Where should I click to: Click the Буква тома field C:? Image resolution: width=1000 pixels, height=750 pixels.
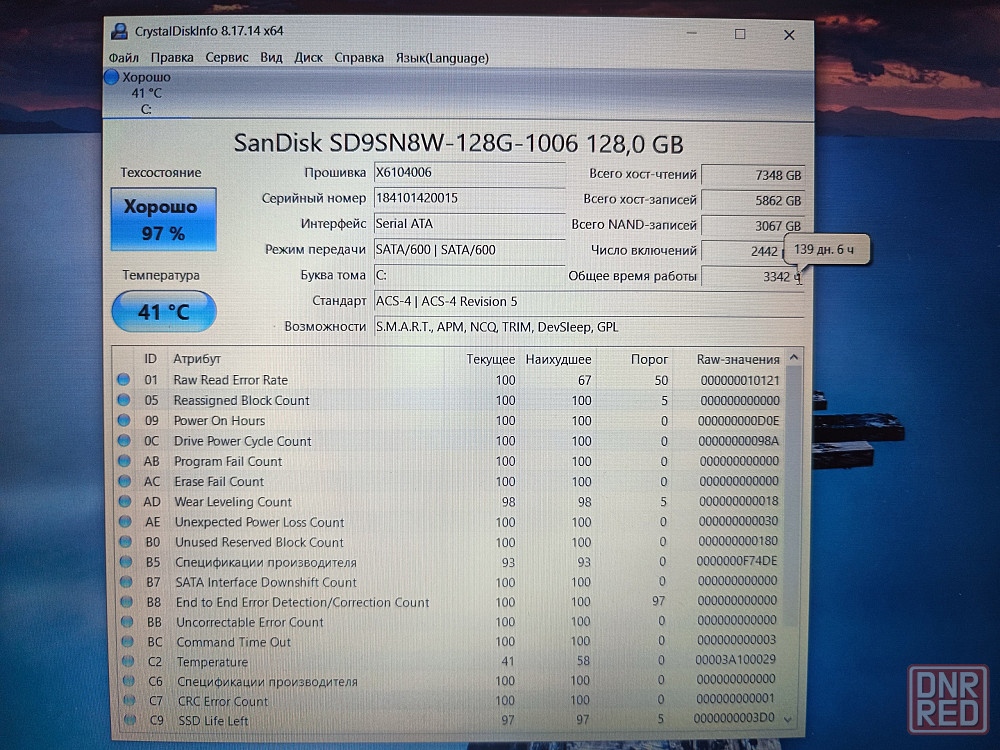[469, 276]
